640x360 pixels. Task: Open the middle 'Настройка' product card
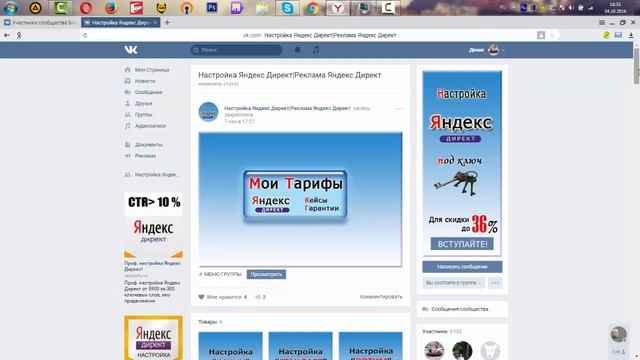(x=300, y=346)
